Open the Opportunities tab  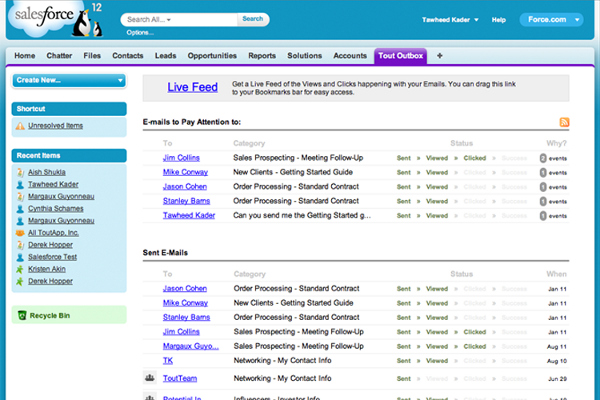click(x=212, y=56)
